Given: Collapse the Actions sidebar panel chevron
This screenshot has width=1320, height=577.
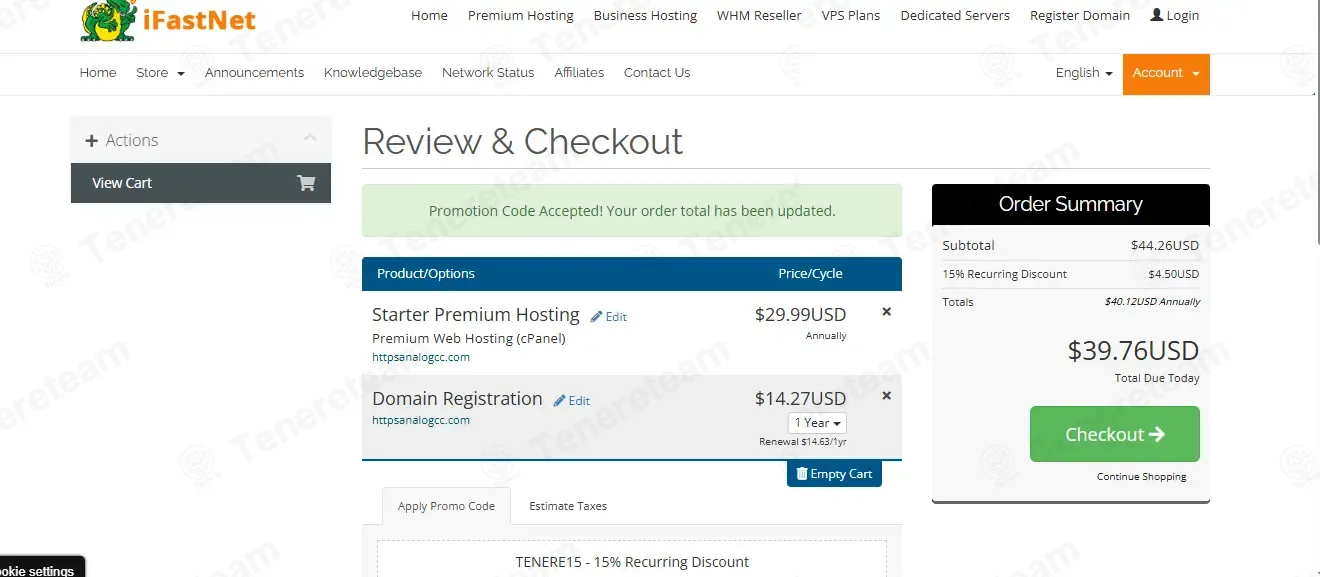Looking at the screenshot, I should [310, 138].
